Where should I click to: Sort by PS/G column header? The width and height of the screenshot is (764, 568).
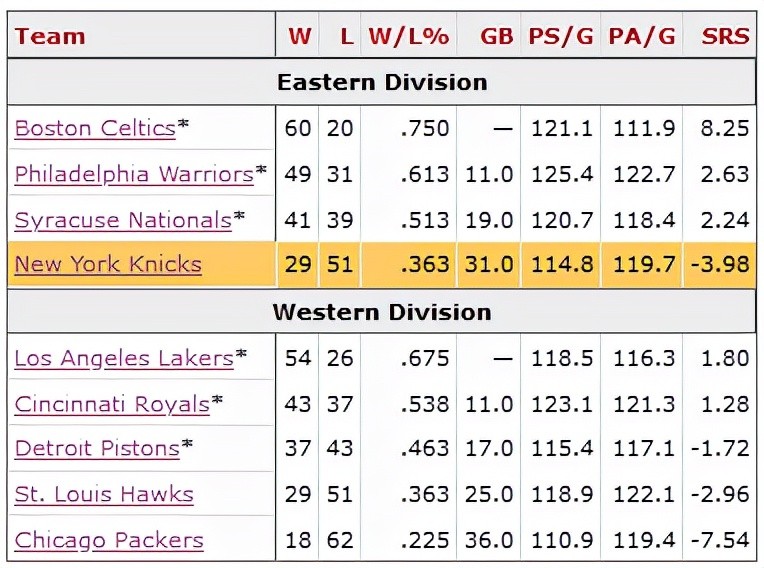click(560, 37)
